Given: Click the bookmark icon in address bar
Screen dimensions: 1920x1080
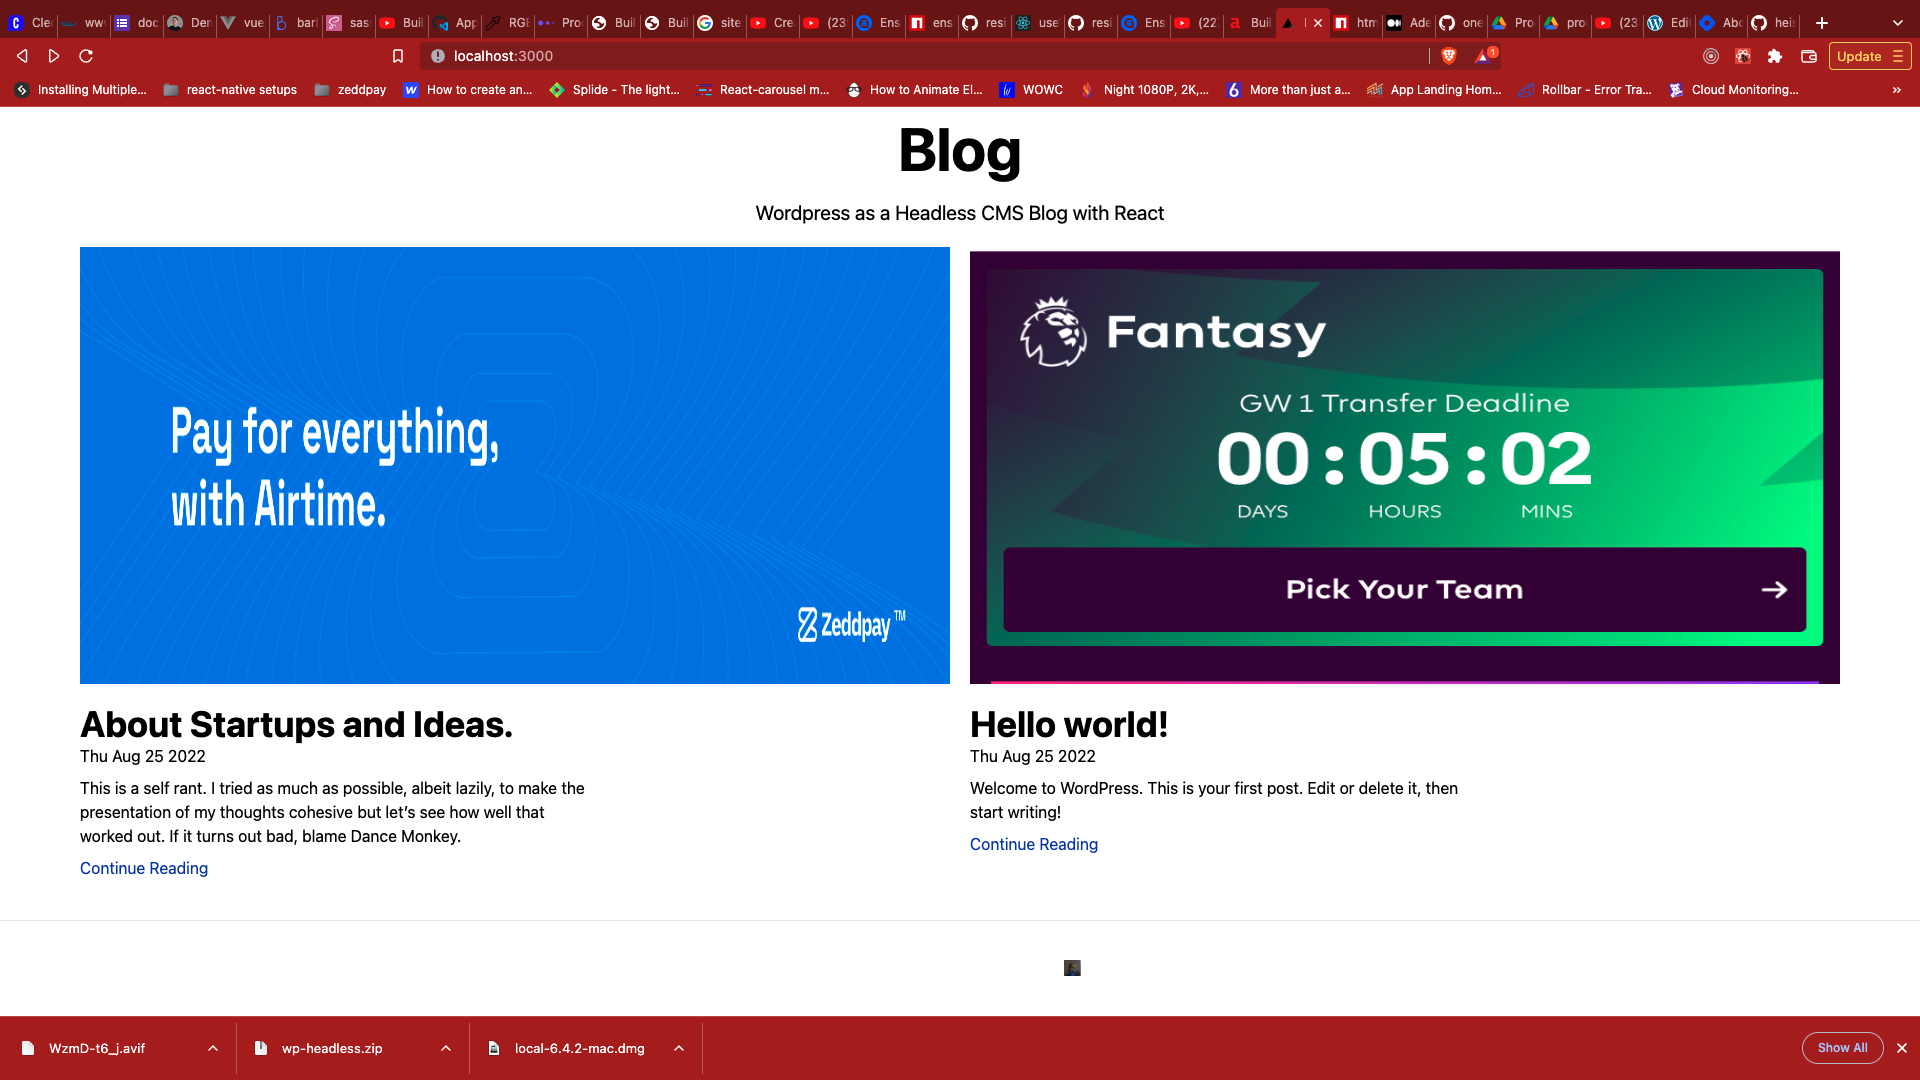Looking at the screenshot, I should click(397, 55).
